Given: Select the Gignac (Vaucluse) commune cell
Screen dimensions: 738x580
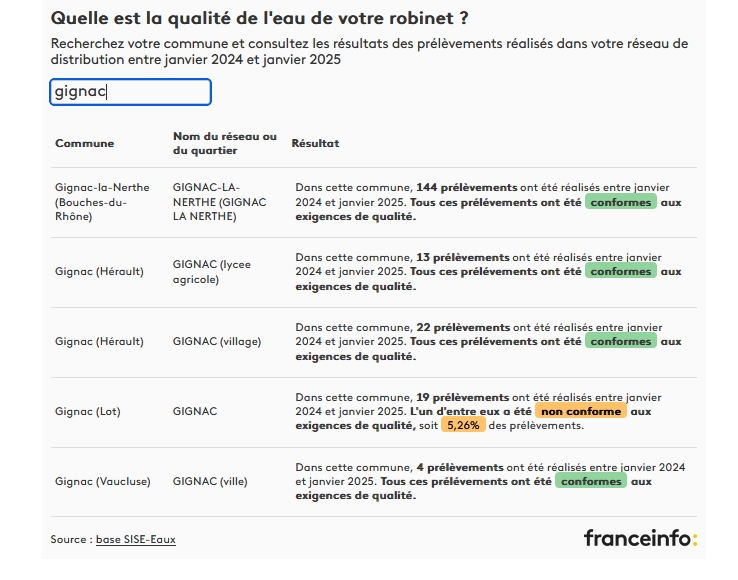Looking at the screenshot, I should pos(103,481).
